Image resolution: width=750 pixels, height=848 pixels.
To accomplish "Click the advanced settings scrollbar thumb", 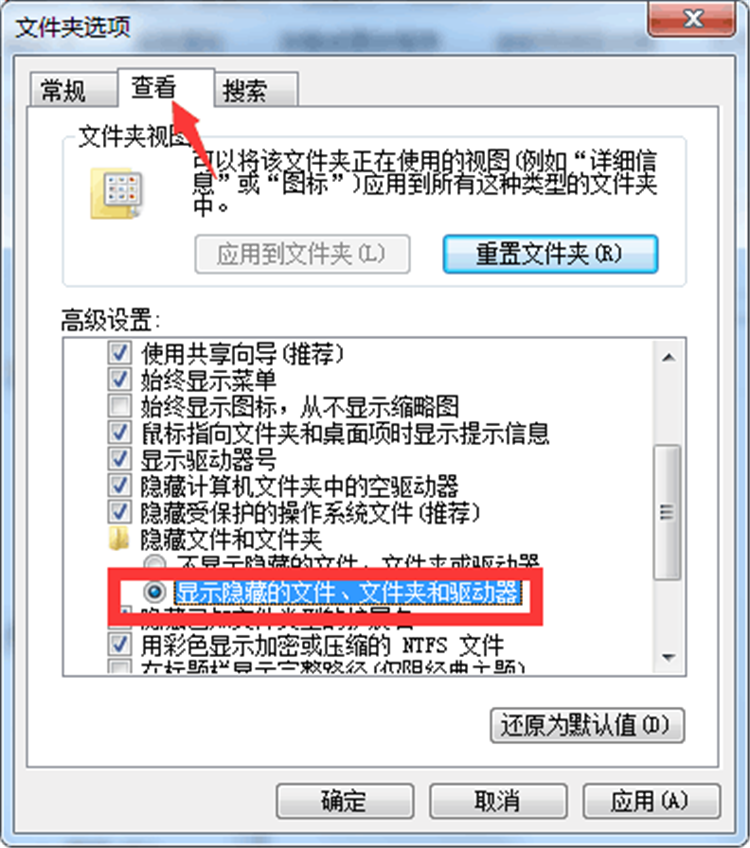I will tap(669, 512).
